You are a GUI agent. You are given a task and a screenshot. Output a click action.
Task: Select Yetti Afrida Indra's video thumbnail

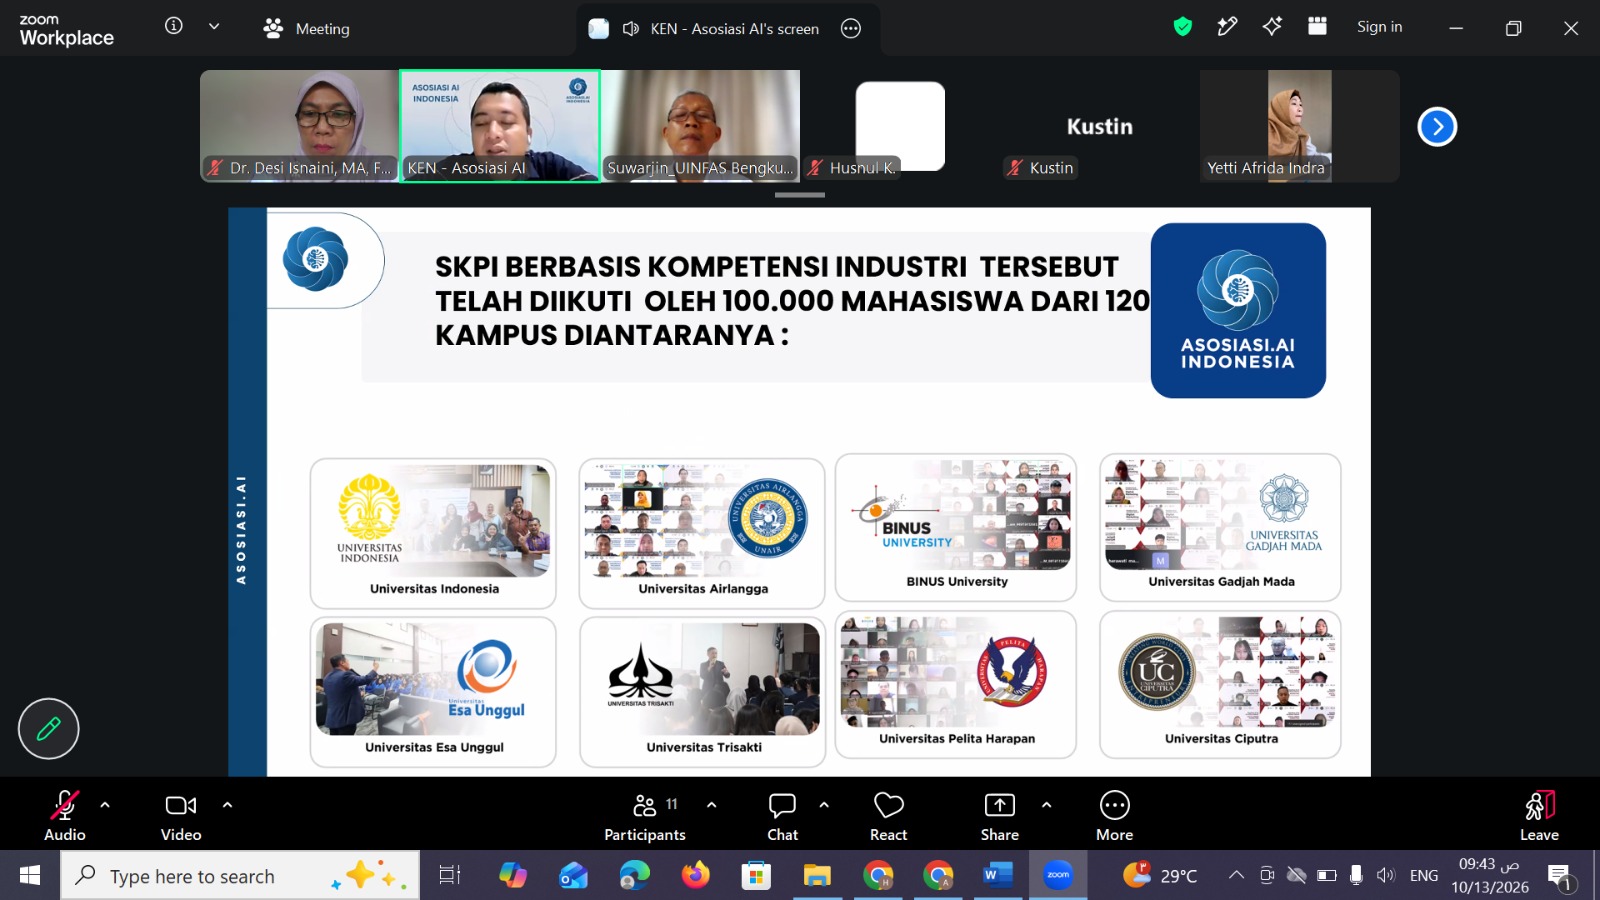coord(1300,126)
